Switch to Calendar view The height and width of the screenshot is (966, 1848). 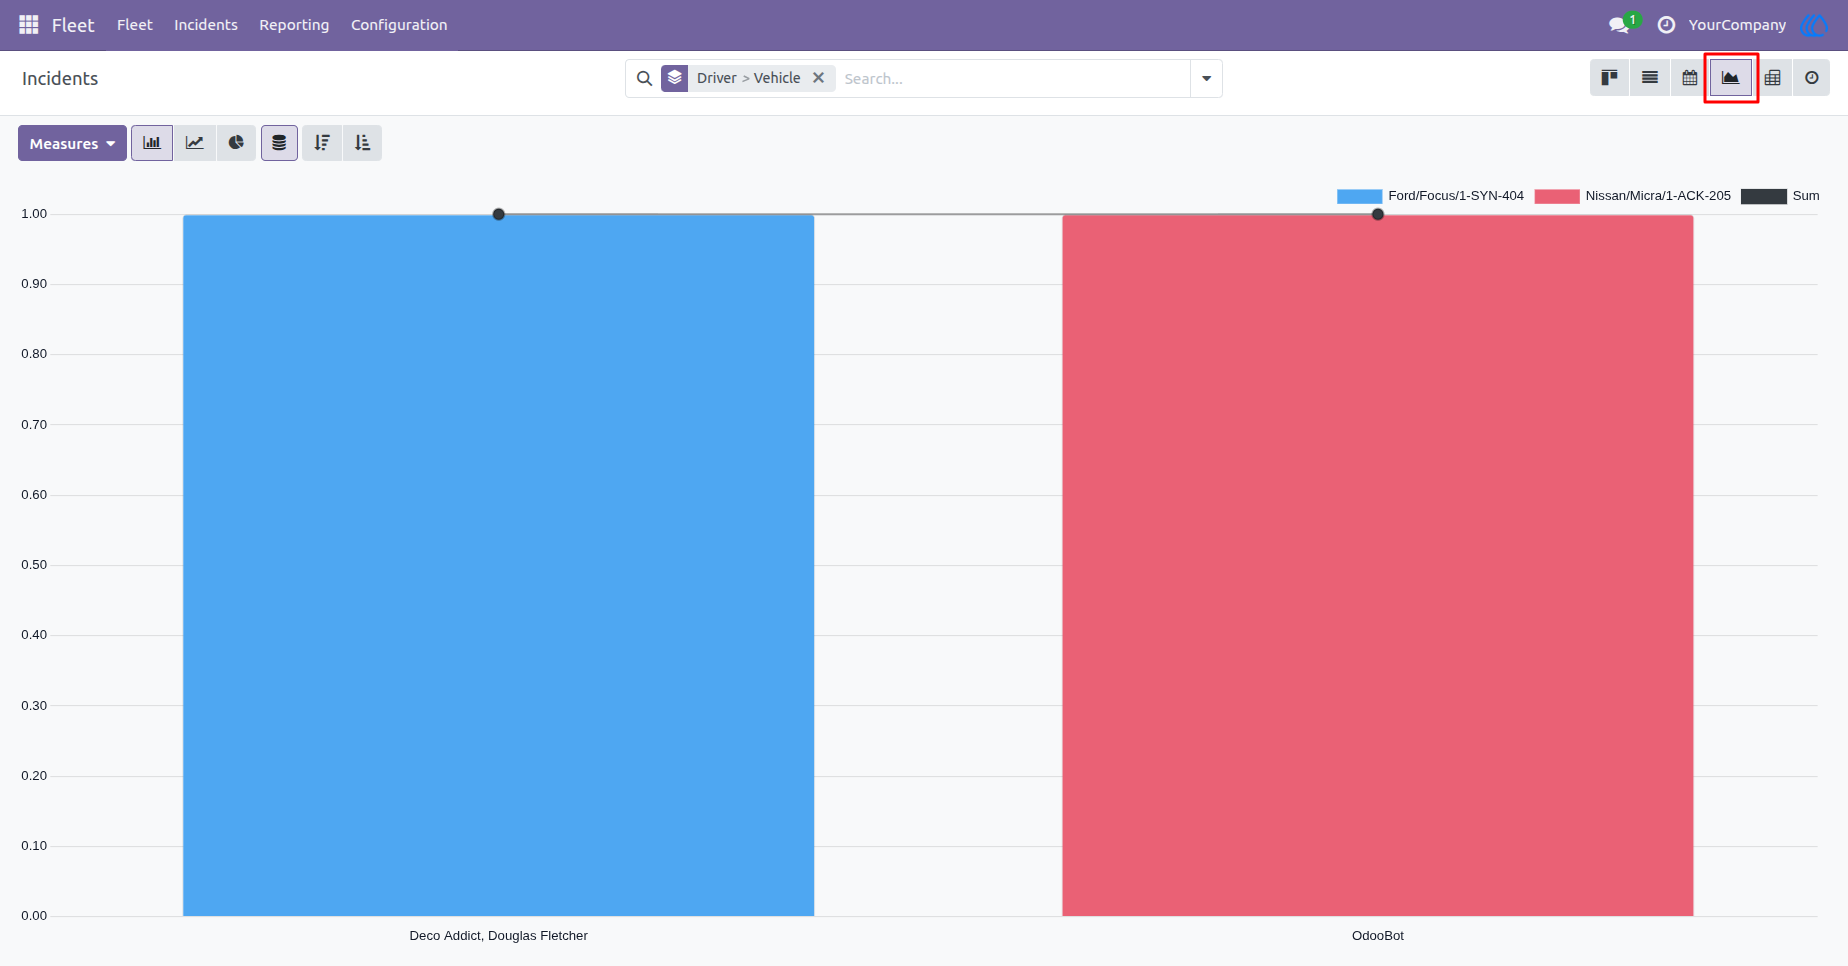[1690, 78]
